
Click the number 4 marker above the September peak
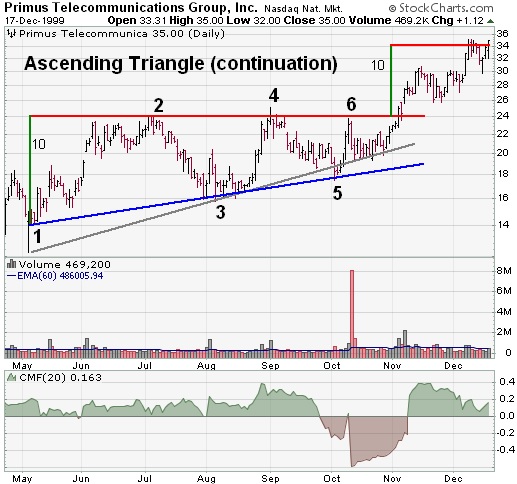pyautogui.click(x=274, y=96)
